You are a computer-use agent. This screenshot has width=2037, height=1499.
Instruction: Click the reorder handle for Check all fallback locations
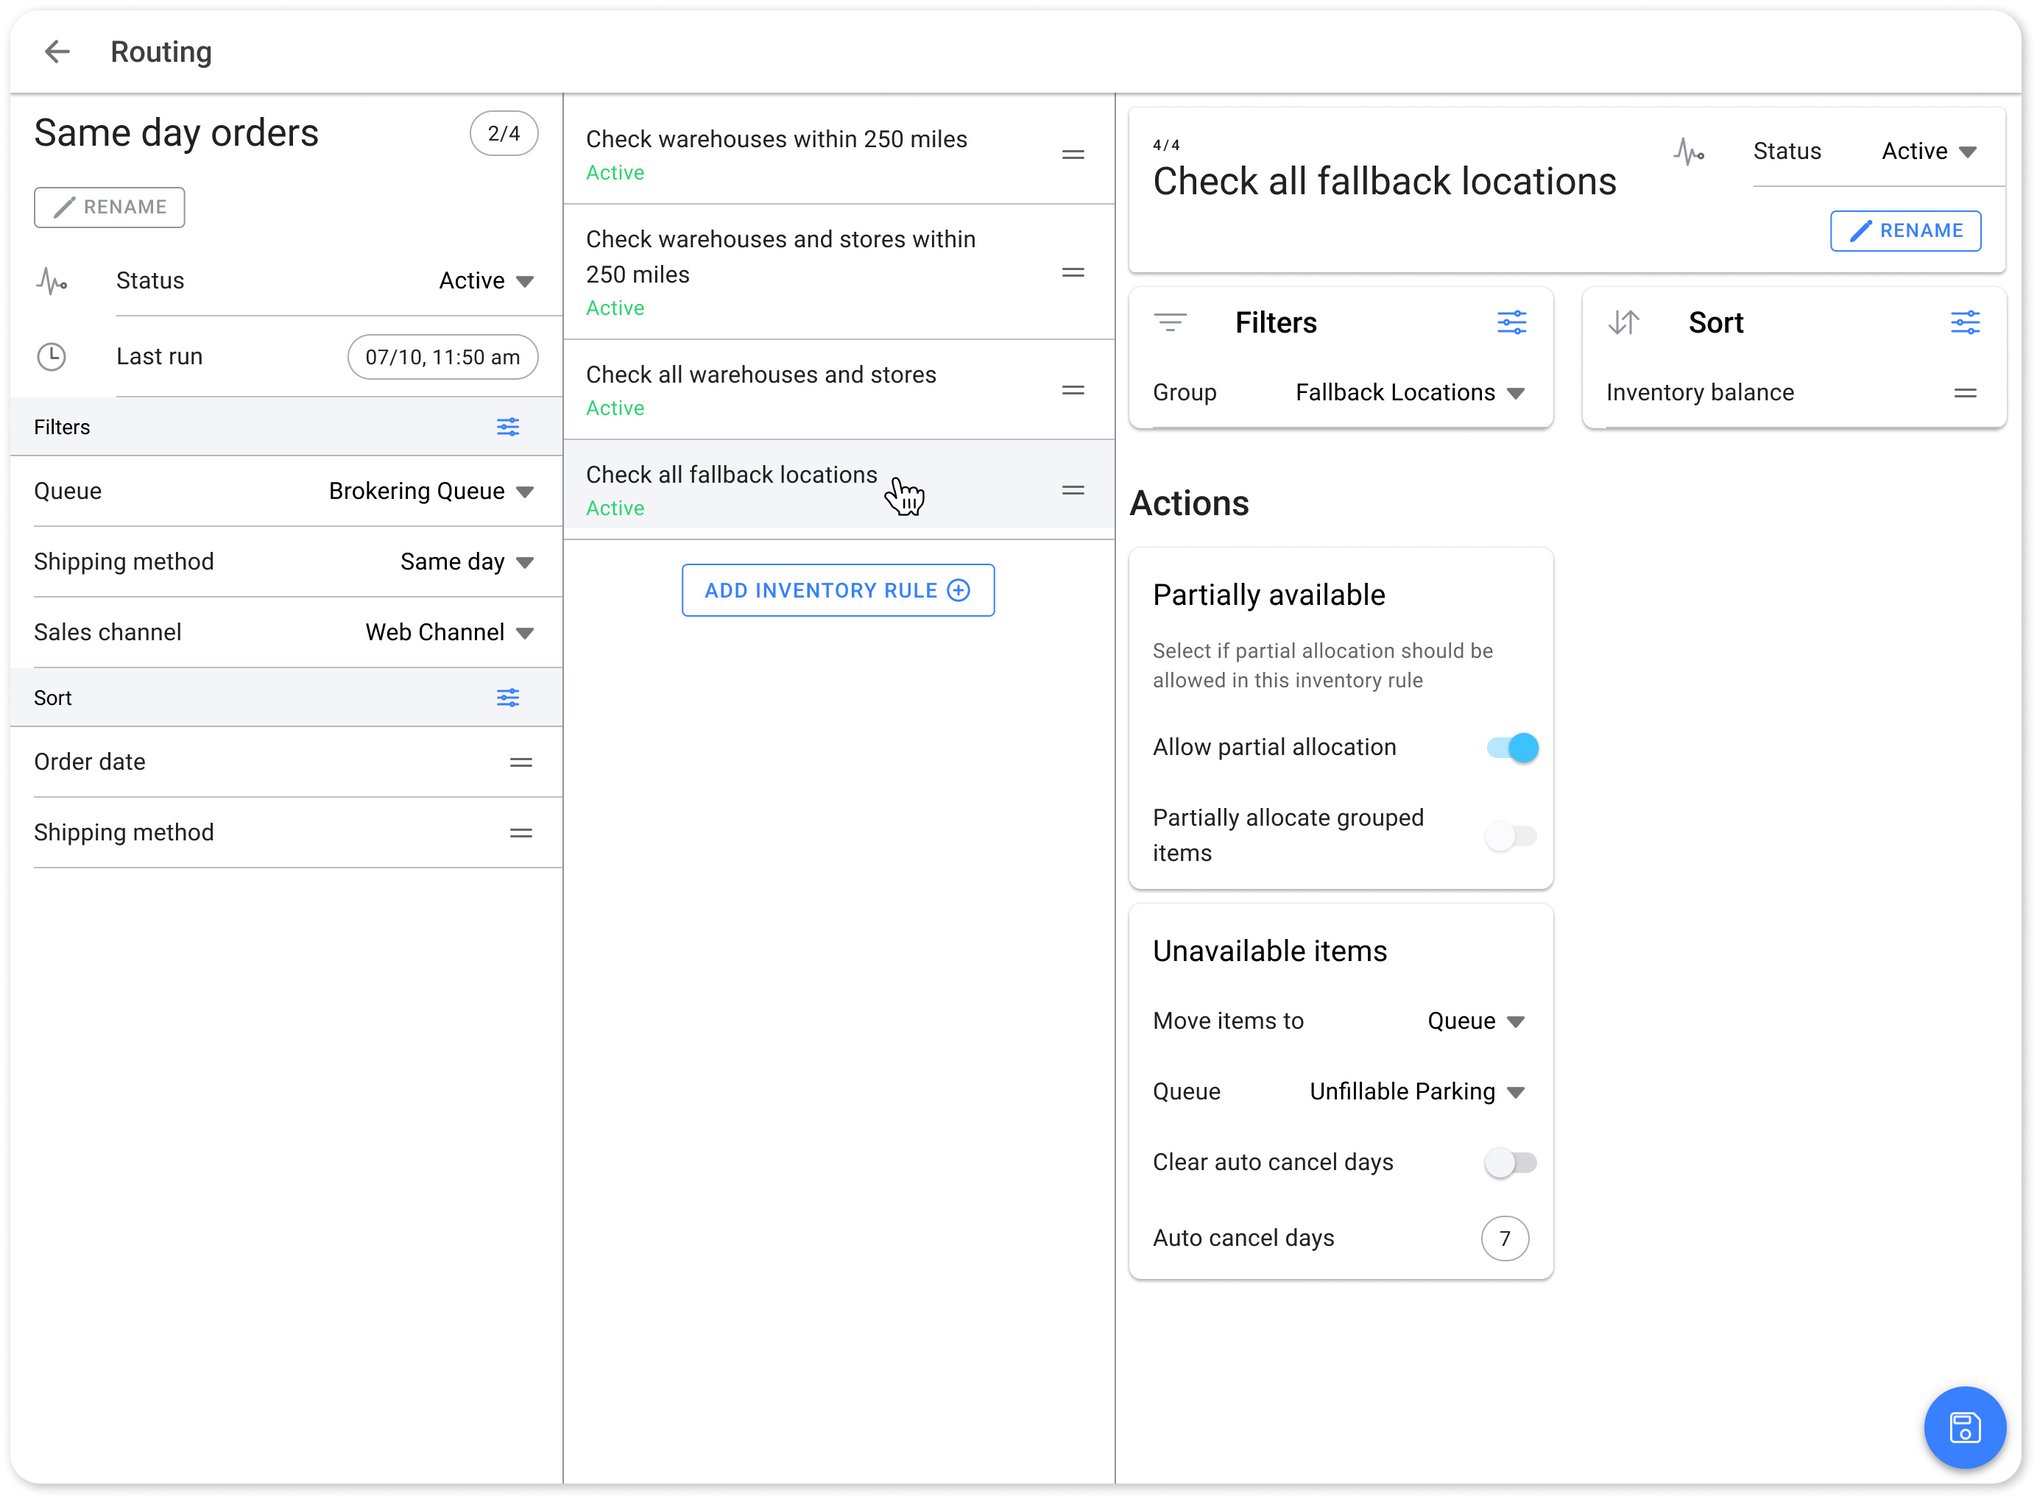[x=1073, y=490]
